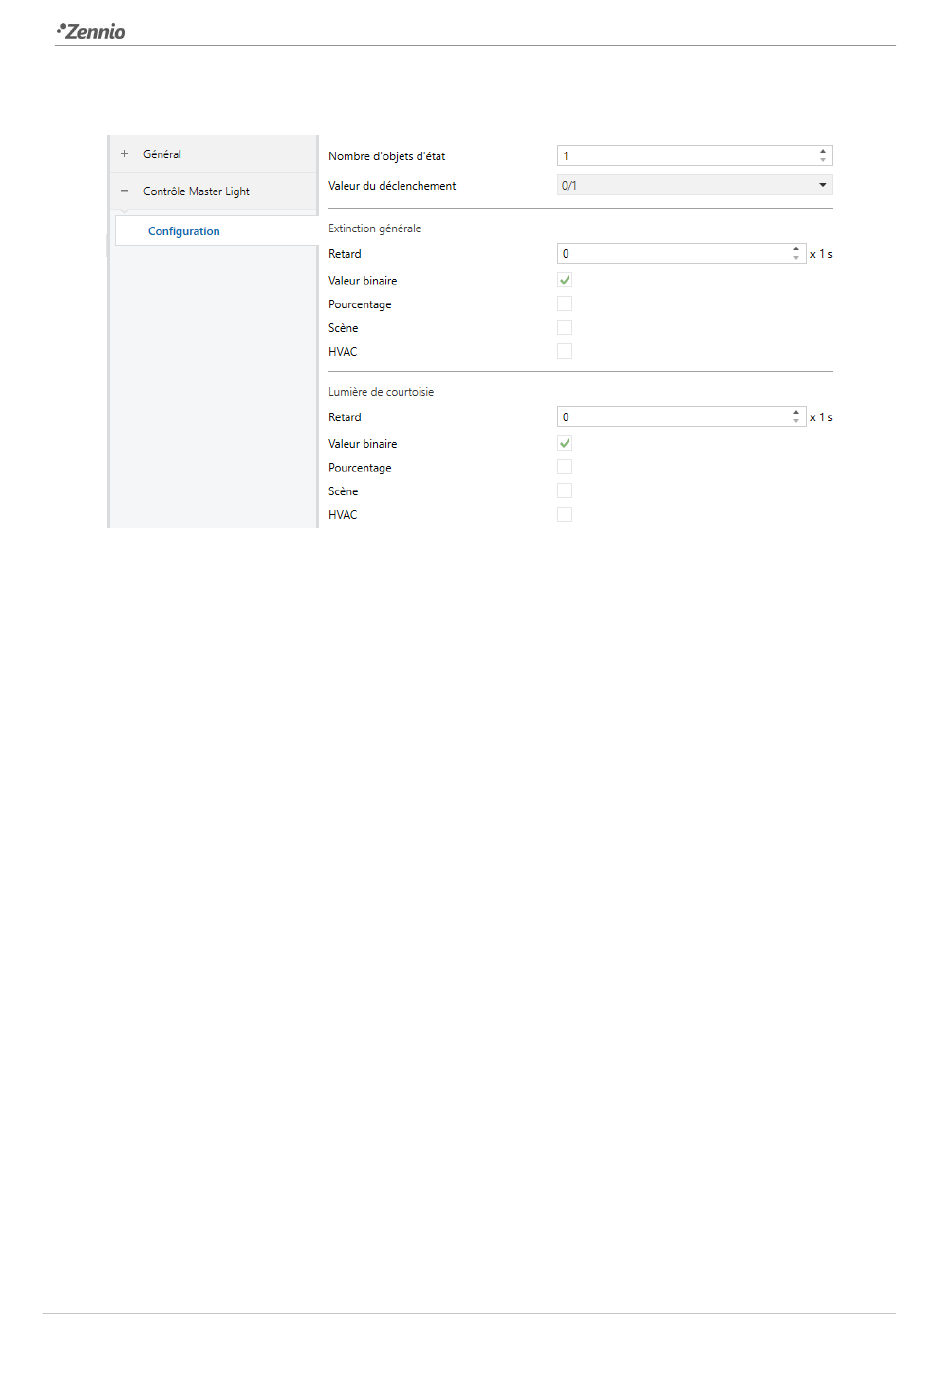Image resolution: width=950 pixels, height=1378 pixels.
Task: Uncheck Valeur binaire under Extinction générale
Action: [x=565, y=280]
